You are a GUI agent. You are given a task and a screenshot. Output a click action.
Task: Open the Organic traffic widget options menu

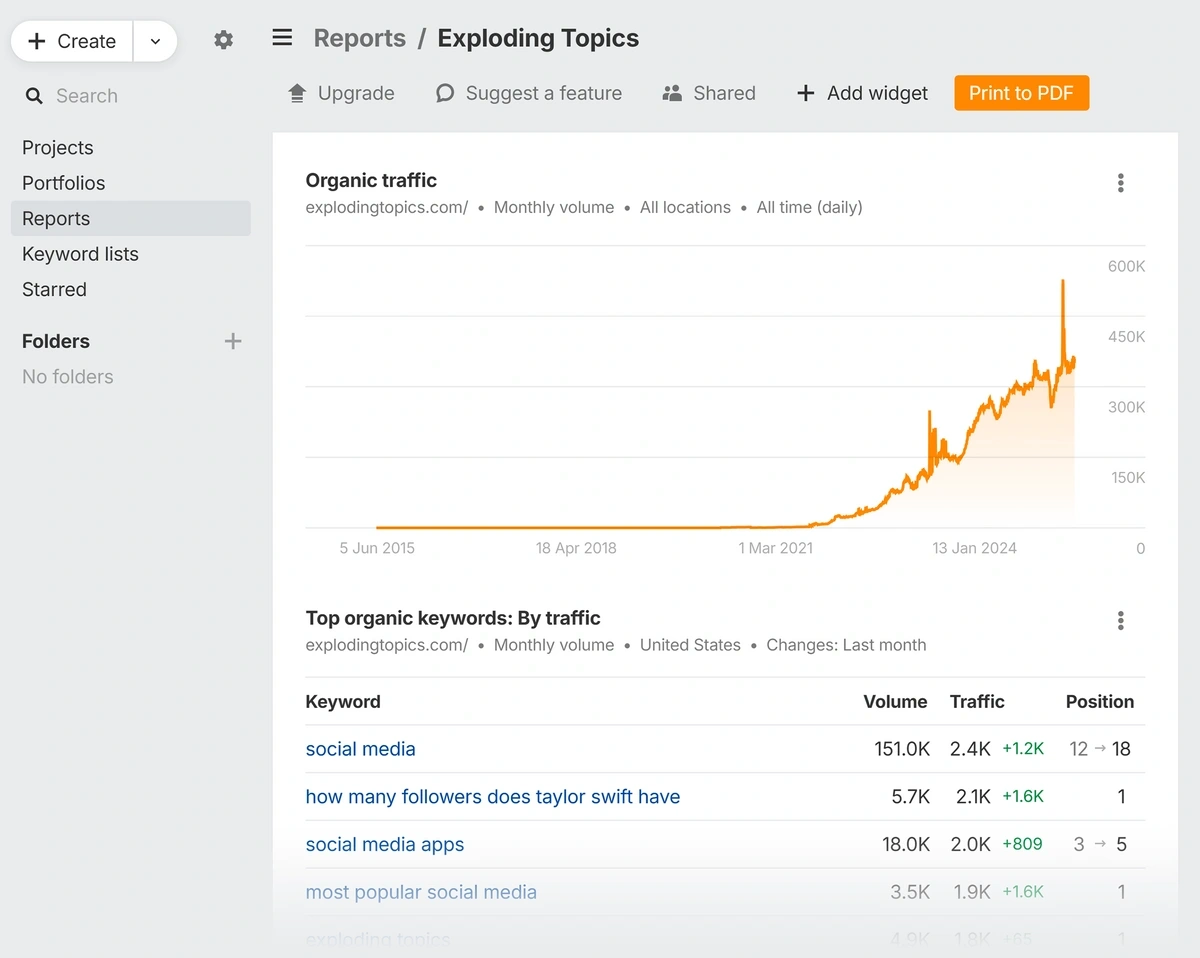click(1120, 183)
